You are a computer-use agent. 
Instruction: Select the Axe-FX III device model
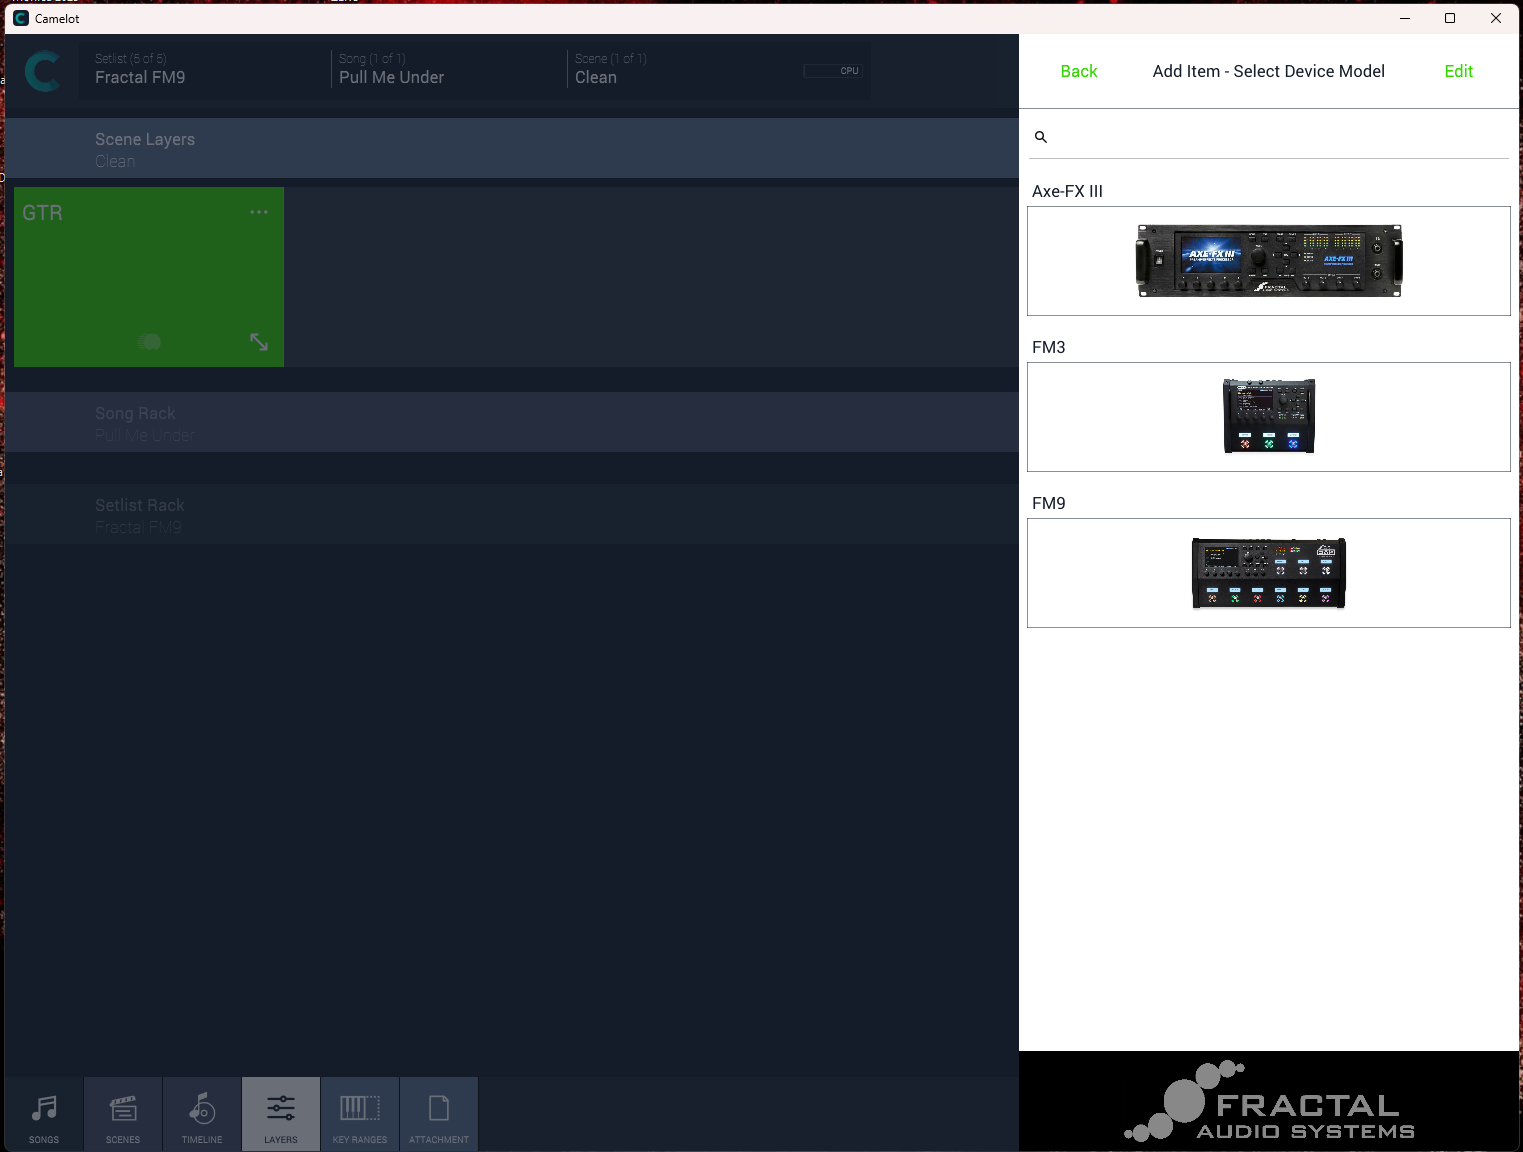[1268, 261]
